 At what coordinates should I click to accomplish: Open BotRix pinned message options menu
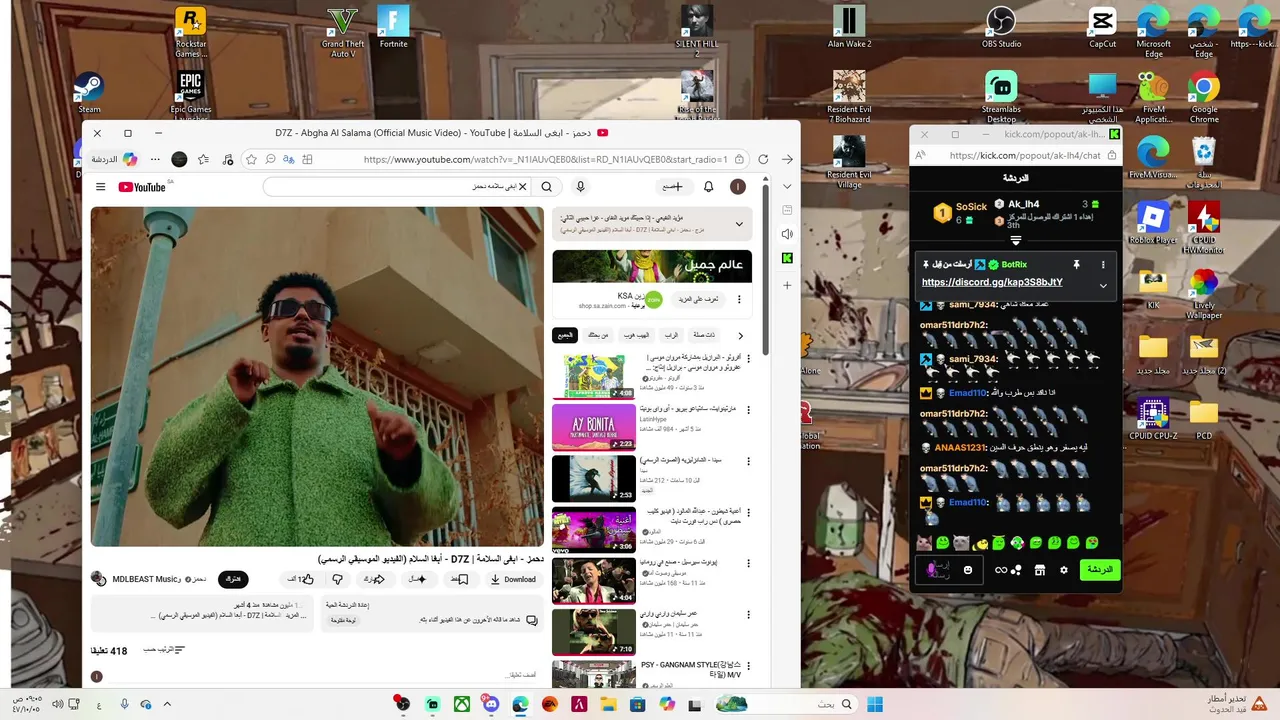(x=1103, y=265)
